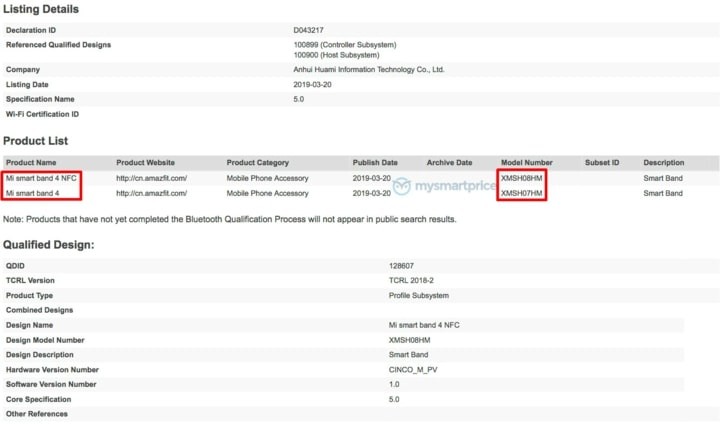The height and width of the screenshot is (424, 720).
Task: Click Design Model Number value XMSH08HM
Action: (409, 340)
